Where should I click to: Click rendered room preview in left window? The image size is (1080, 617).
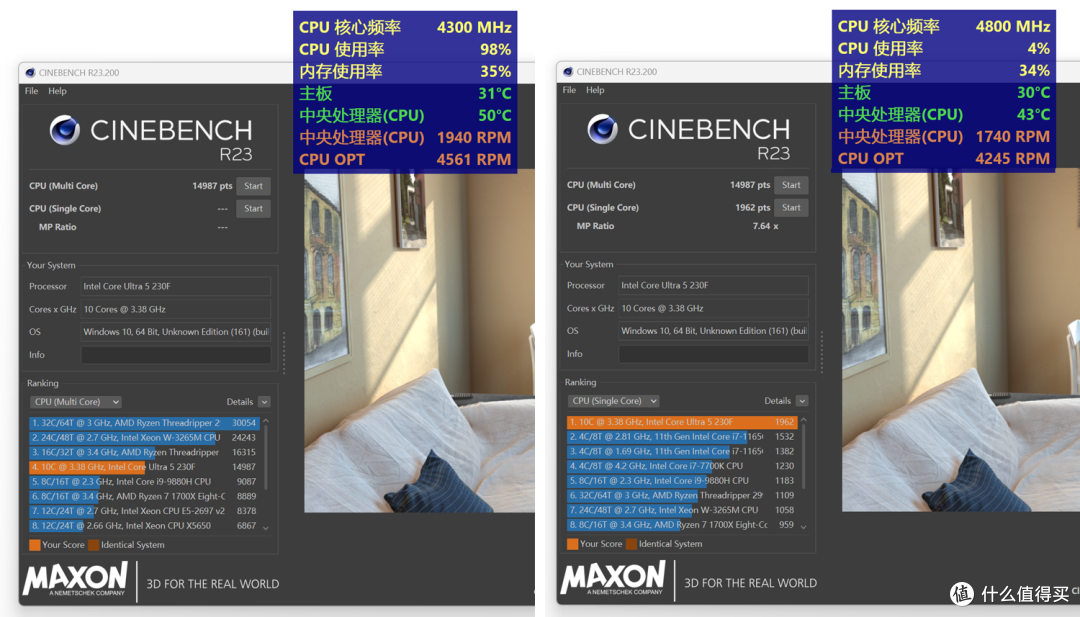tap(419, 343)
